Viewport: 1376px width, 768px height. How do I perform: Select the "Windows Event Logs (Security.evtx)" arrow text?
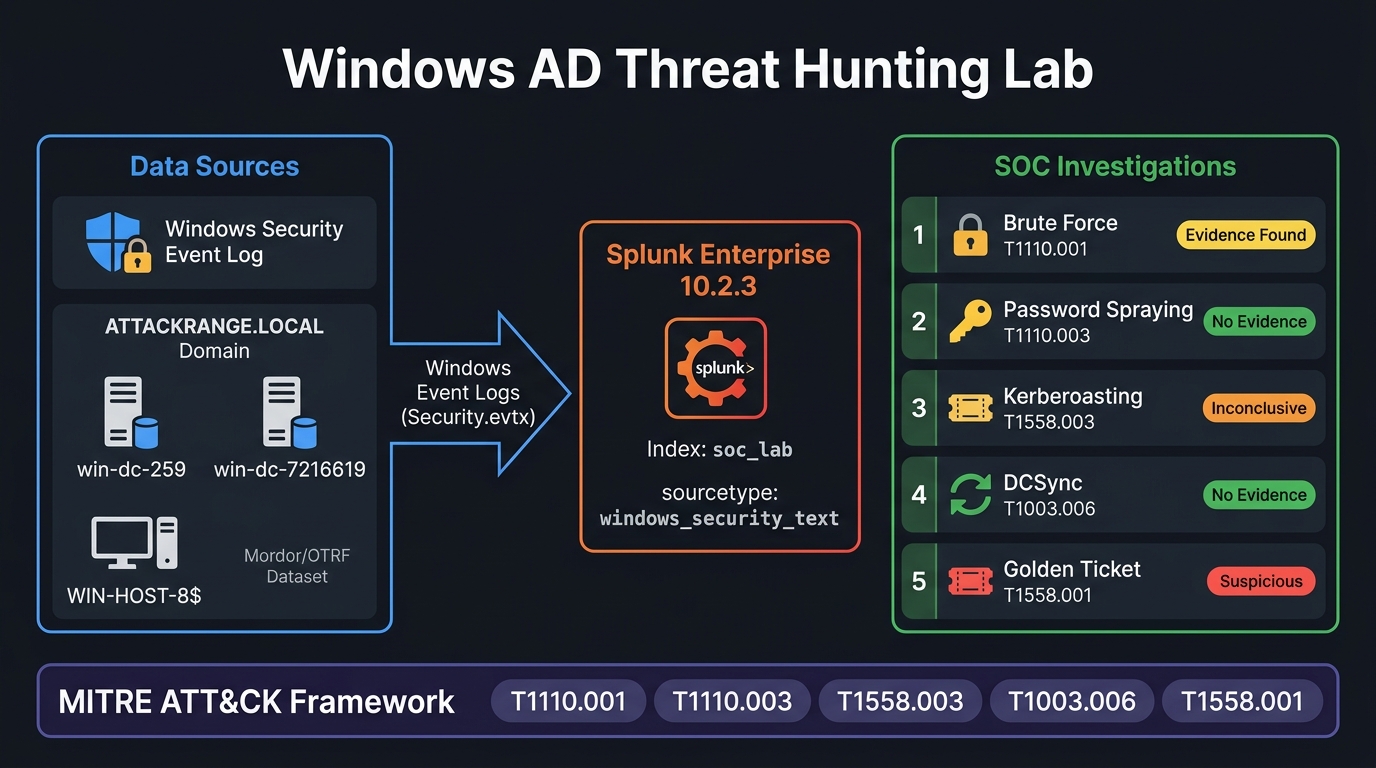pos(468,393)
